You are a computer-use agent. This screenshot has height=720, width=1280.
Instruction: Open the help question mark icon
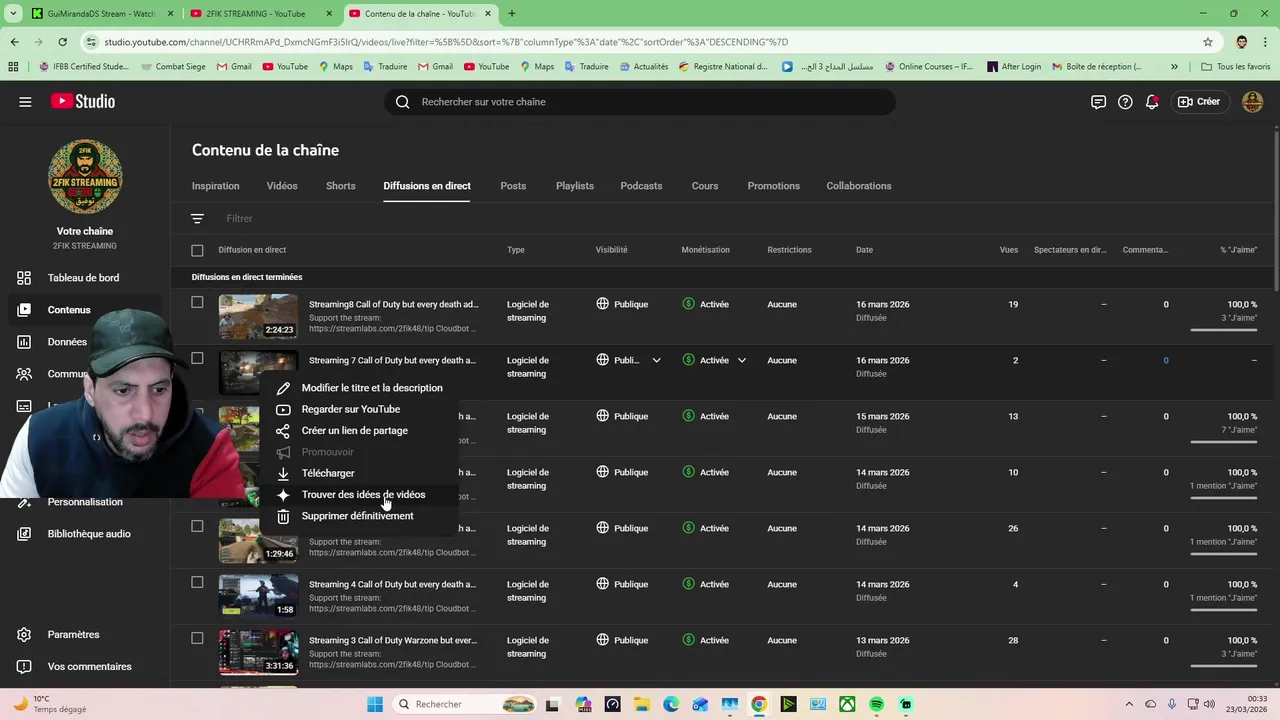1125,101
